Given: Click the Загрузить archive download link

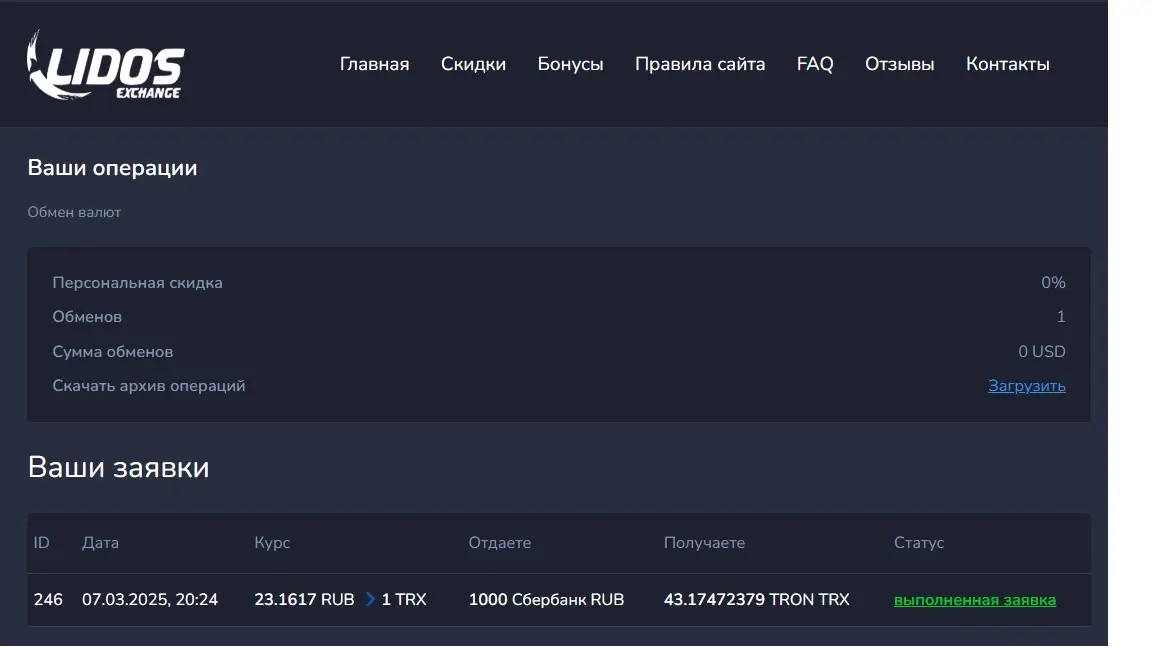Looking at the screenshot, I should tap(1026, 386).
